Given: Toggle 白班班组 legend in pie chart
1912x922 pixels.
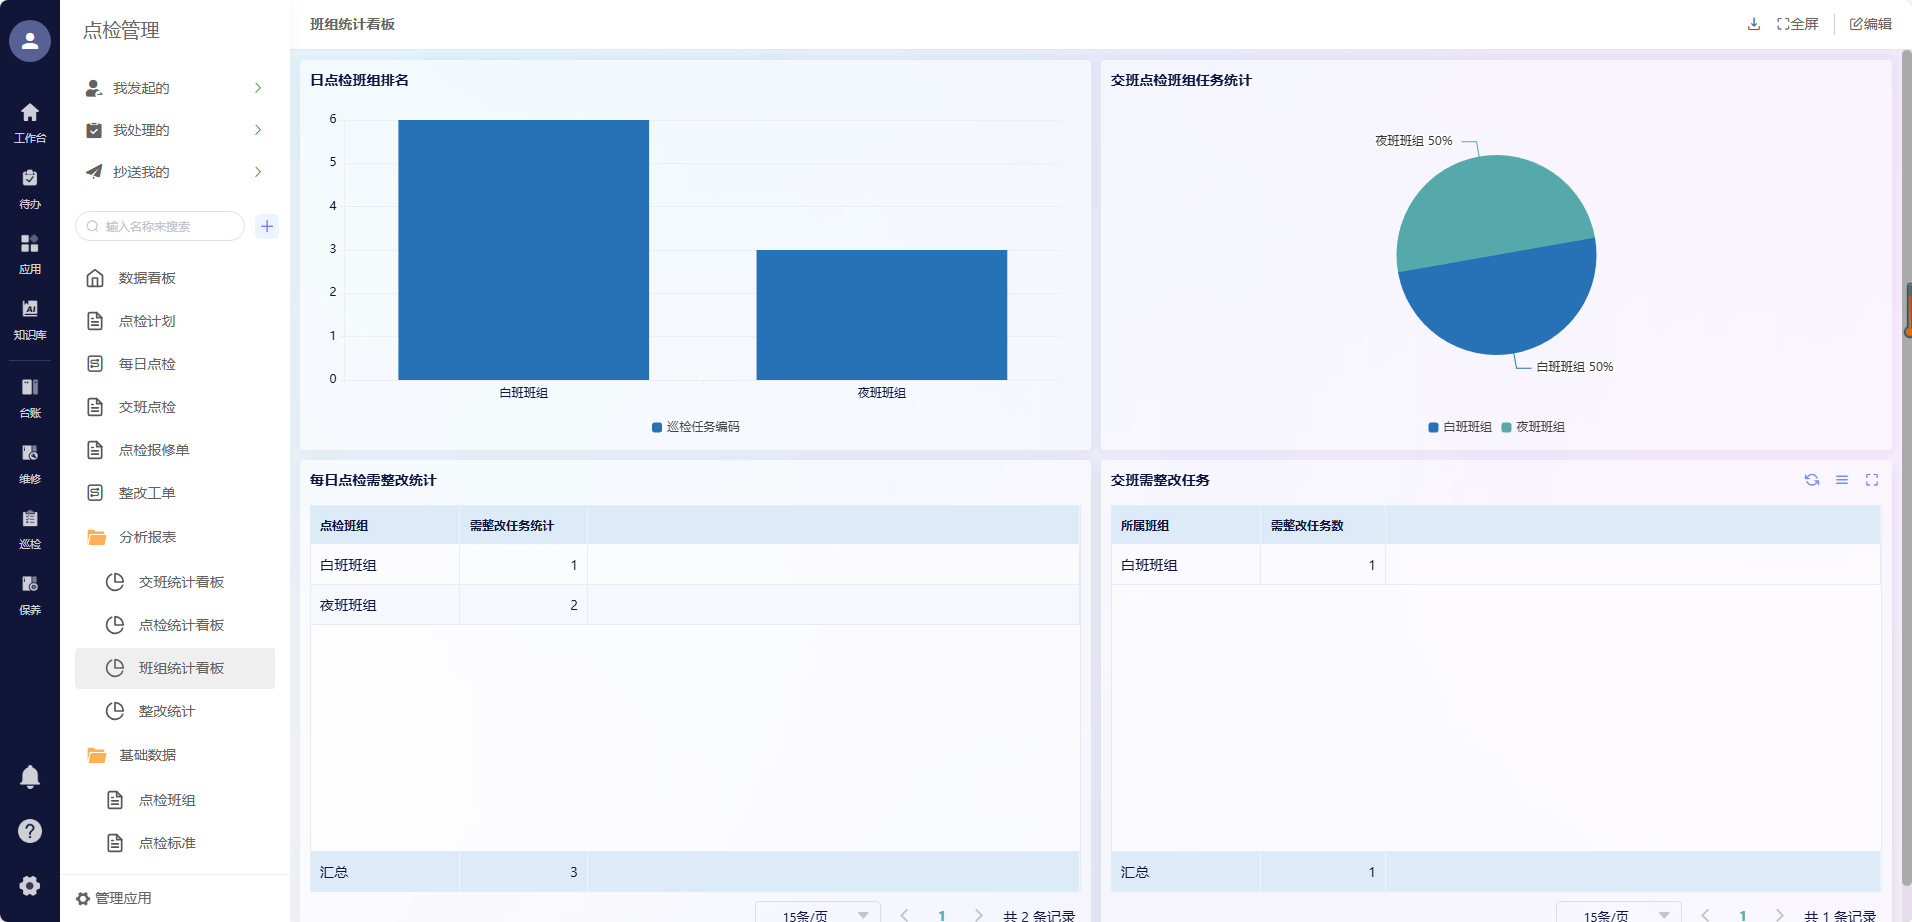Looking at the screenshot, I should pos(1460,427).
